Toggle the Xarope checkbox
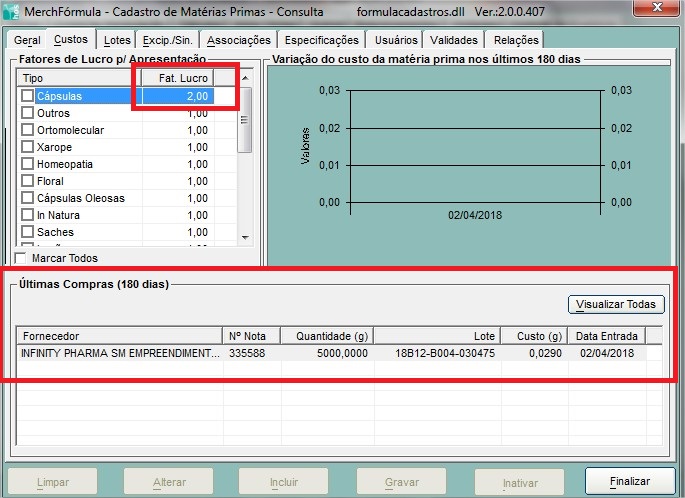685x498 pixels. tap(27, 147)
